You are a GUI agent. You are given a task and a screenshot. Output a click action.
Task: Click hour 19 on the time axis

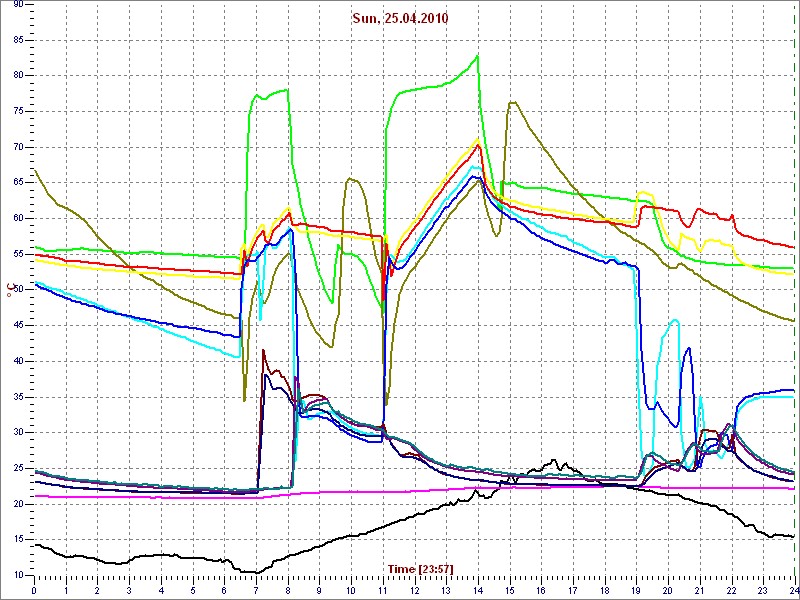coord(635,590)
